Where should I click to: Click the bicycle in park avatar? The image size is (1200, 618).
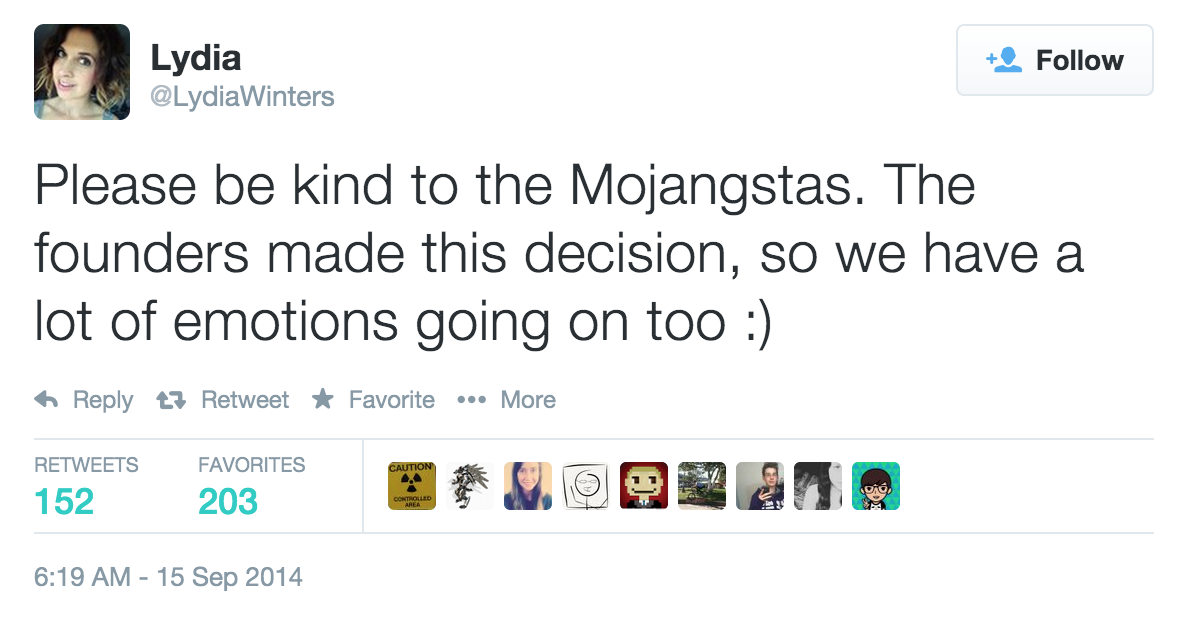702,486
